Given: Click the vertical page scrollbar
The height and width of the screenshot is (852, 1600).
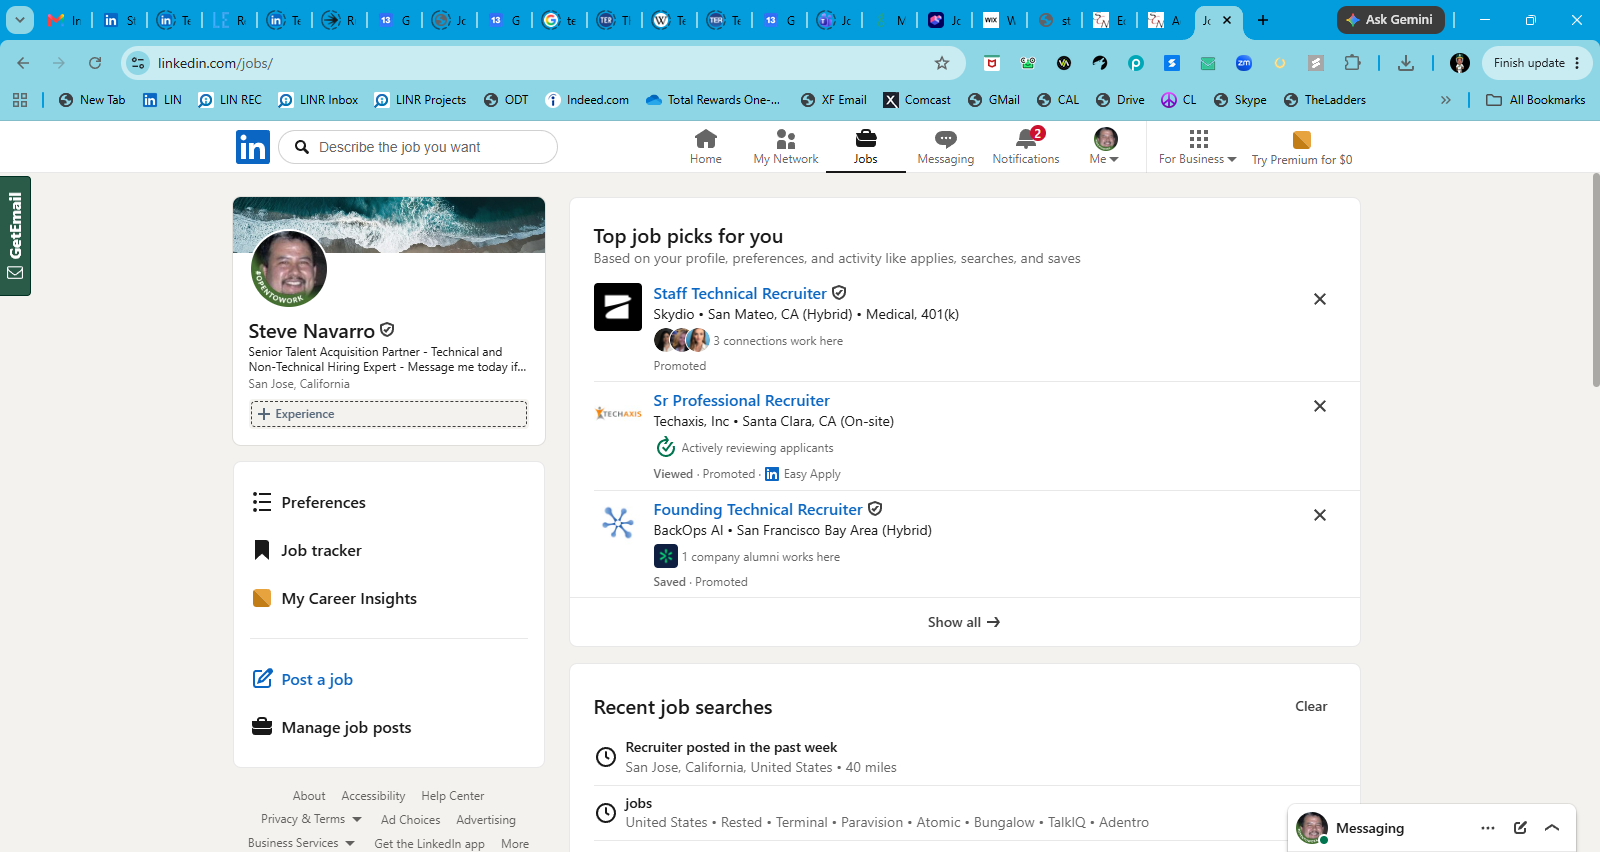Looking at the screenshot, I should pyautogui.click(x=1596, y=280).
